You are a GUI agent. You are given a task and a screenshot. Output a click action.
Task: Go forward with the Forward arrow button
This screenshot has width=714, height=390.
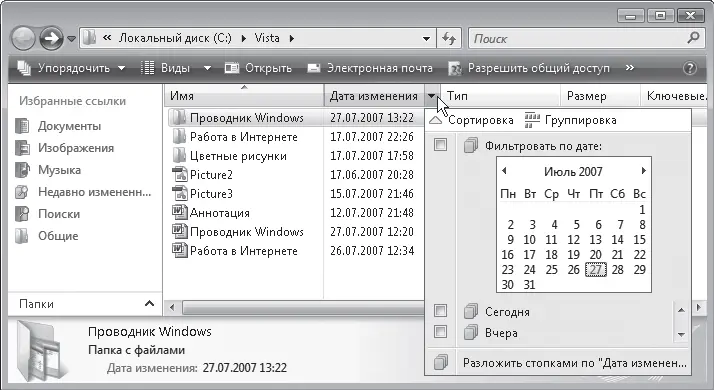pos(51,38)
